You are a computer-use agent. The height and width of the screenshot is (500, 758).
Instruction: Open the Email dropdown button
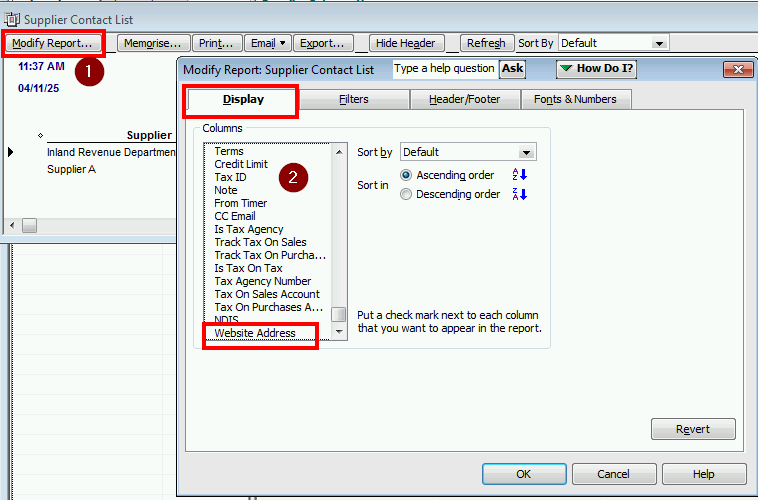pyautogui.click(x=268, y=43)
